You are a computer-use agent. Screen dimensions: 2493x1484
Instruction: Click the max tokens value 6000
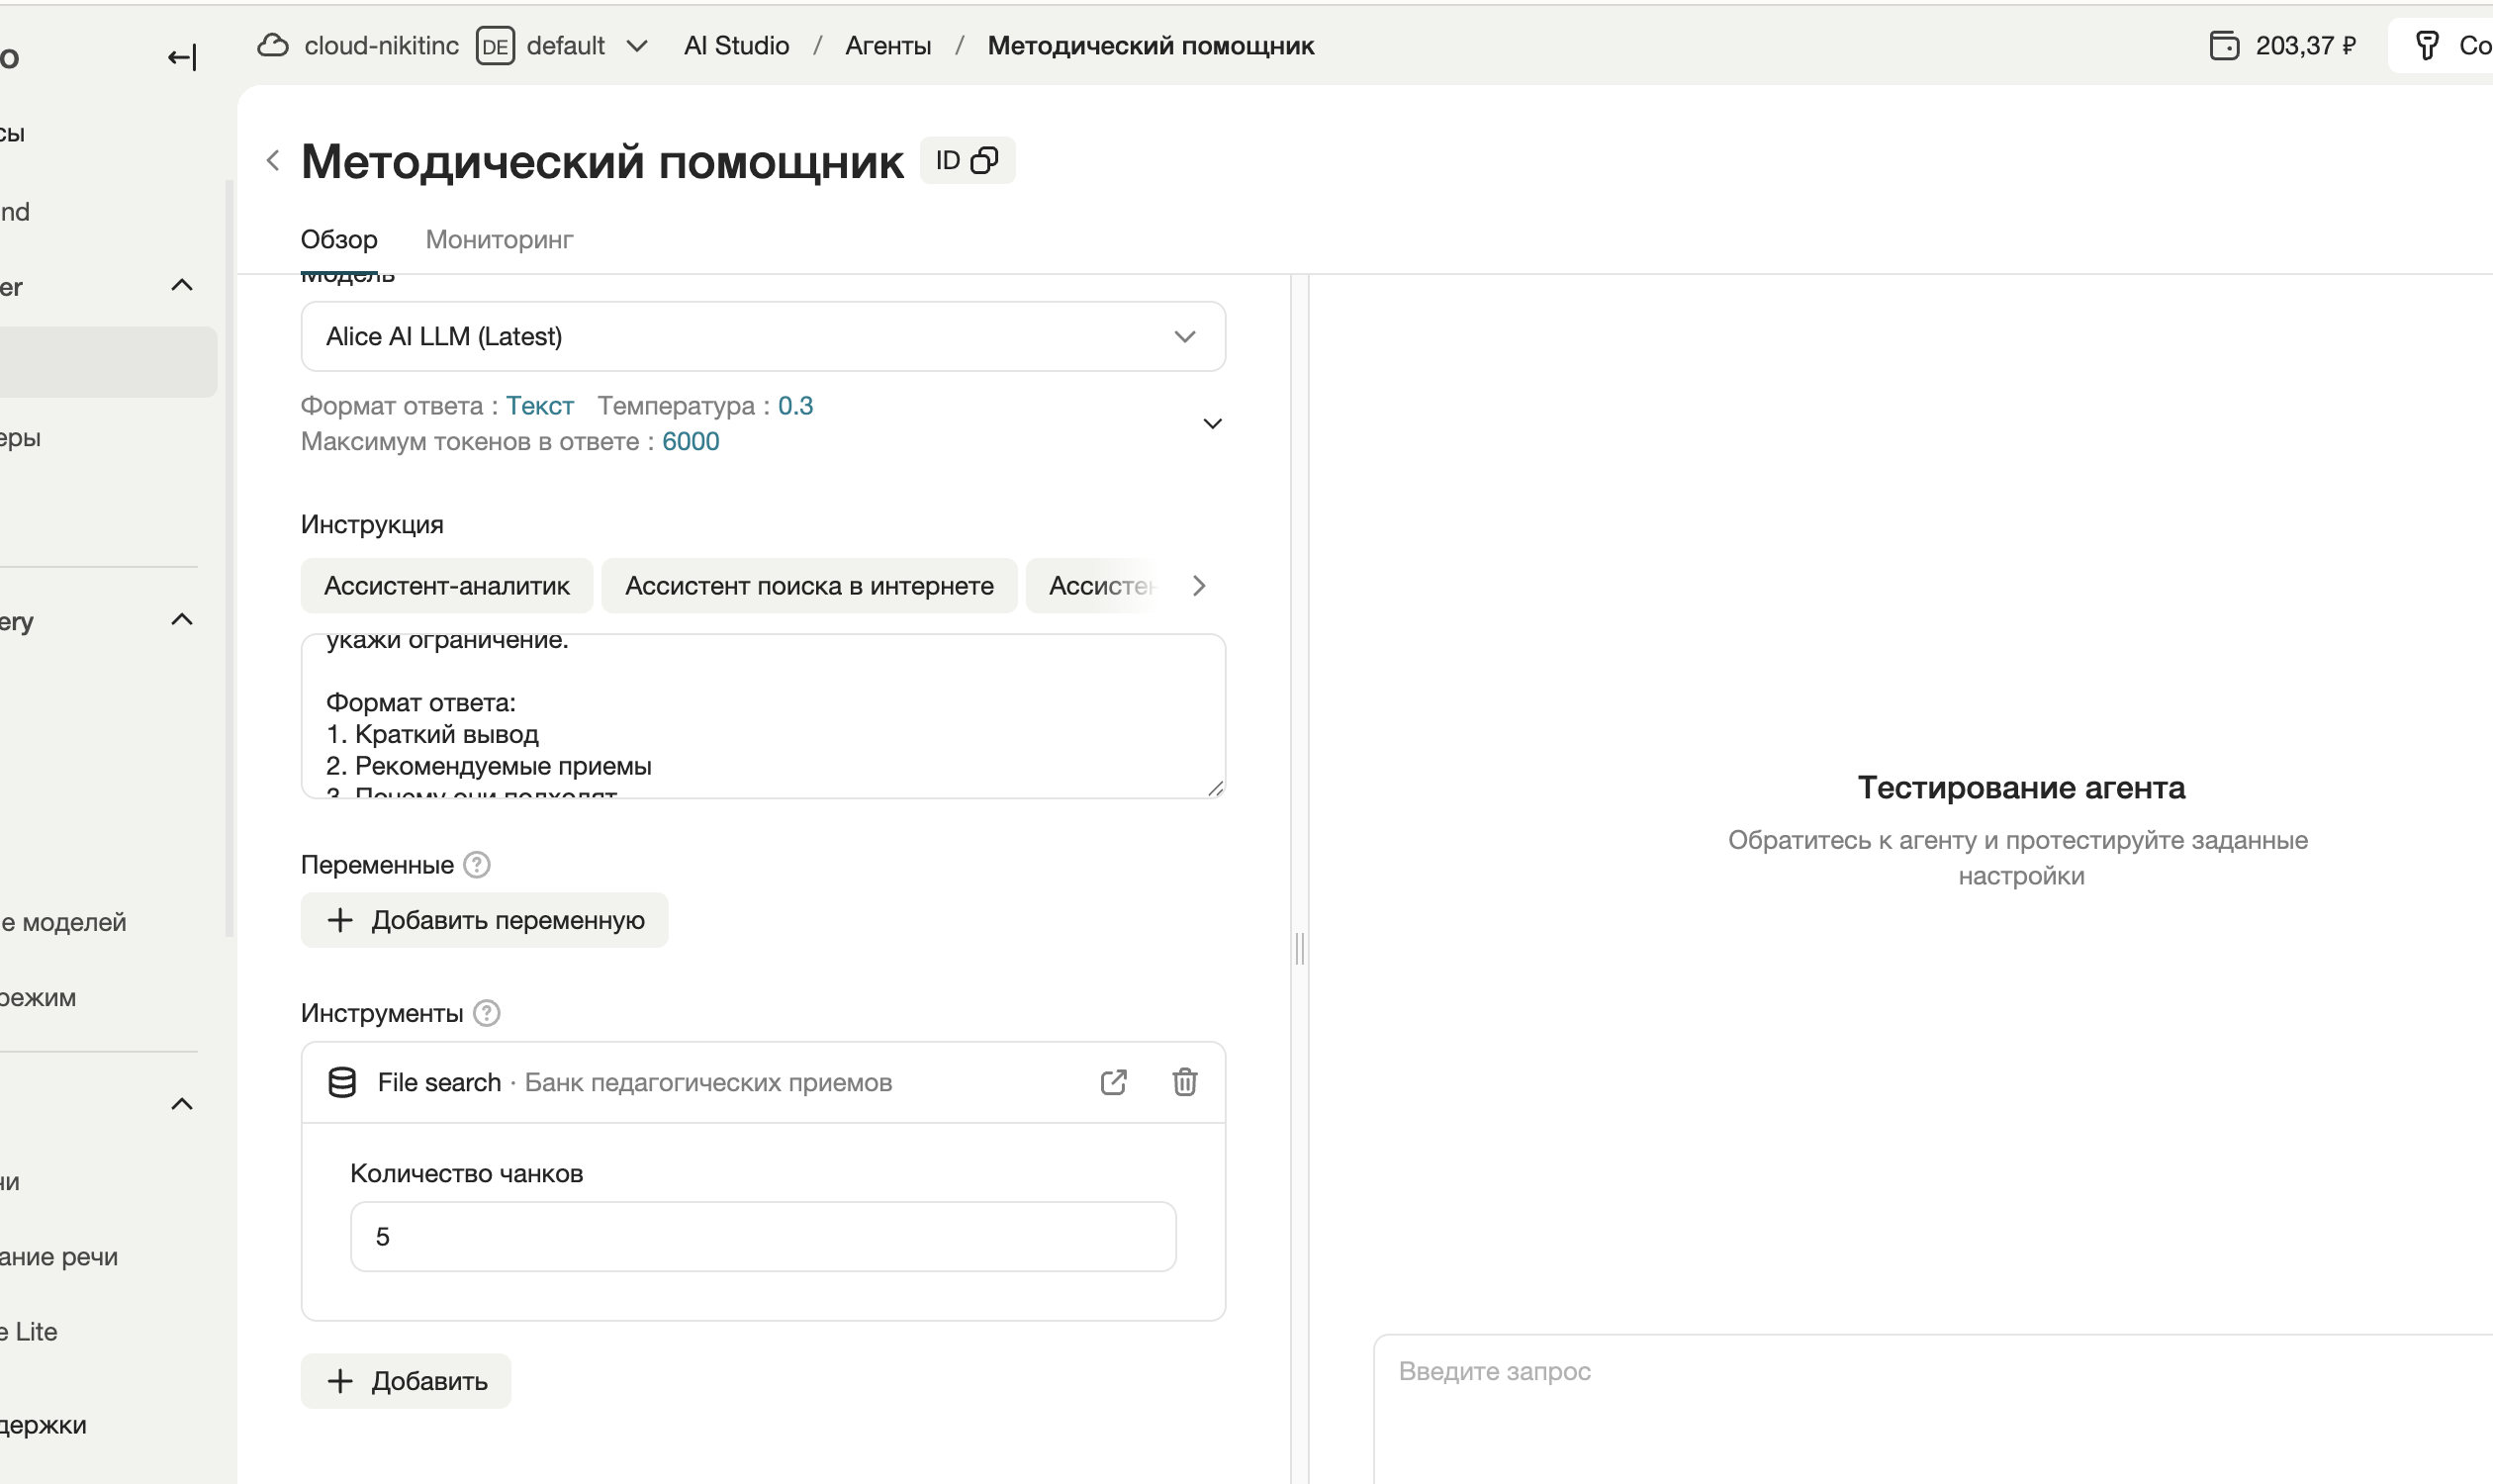pyautogui.click(x=691, y=442)
